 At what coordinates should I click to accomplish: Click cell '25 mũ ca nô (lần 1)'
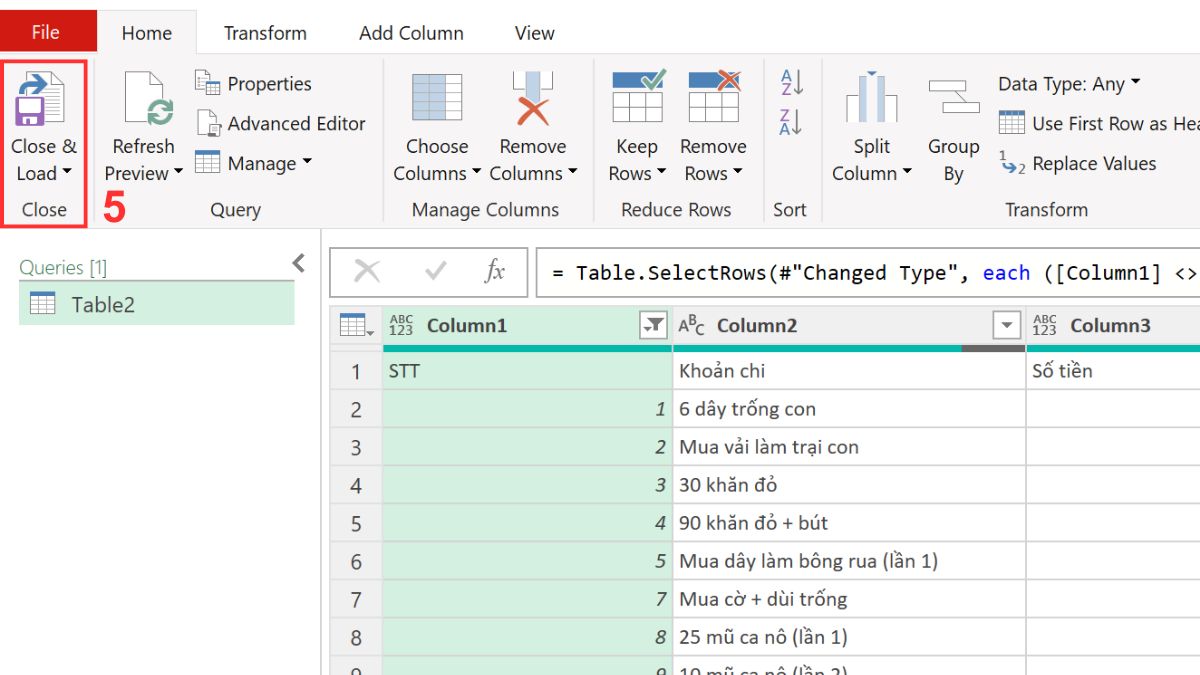click(x=849, y=637)
